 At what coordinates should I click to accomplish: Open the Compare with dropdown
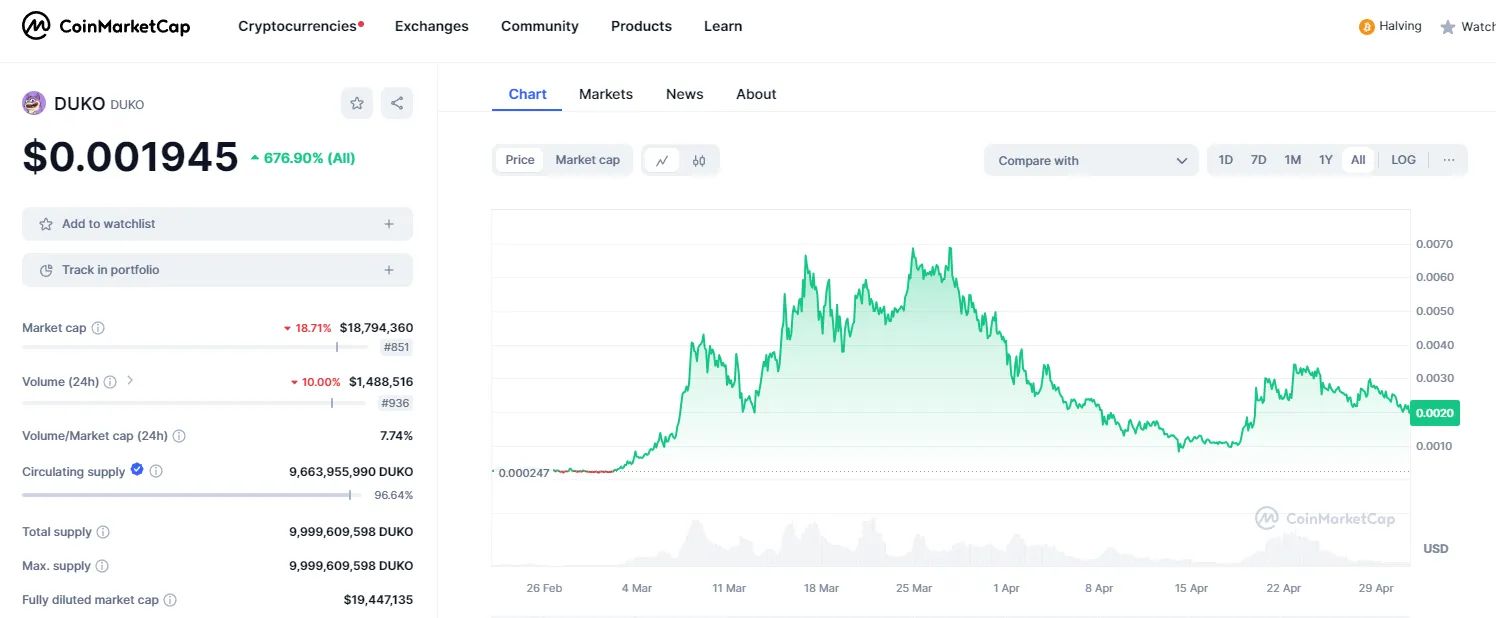click(1091, 160)
